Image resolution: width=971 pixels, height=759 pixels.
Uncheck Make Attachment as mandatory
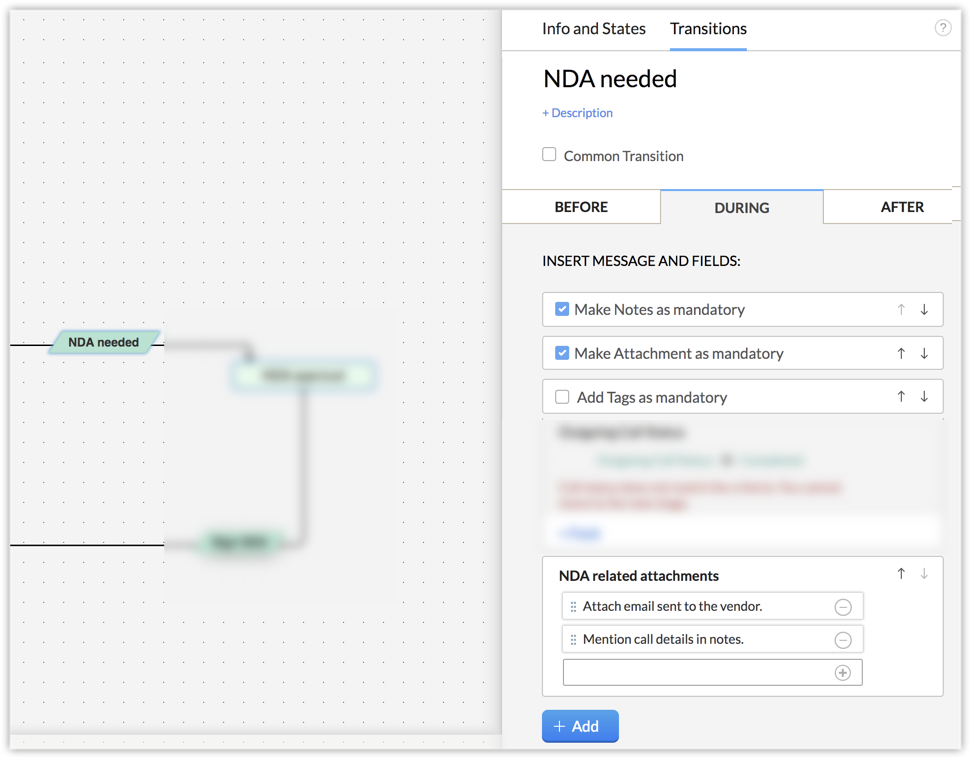[562, 353]
